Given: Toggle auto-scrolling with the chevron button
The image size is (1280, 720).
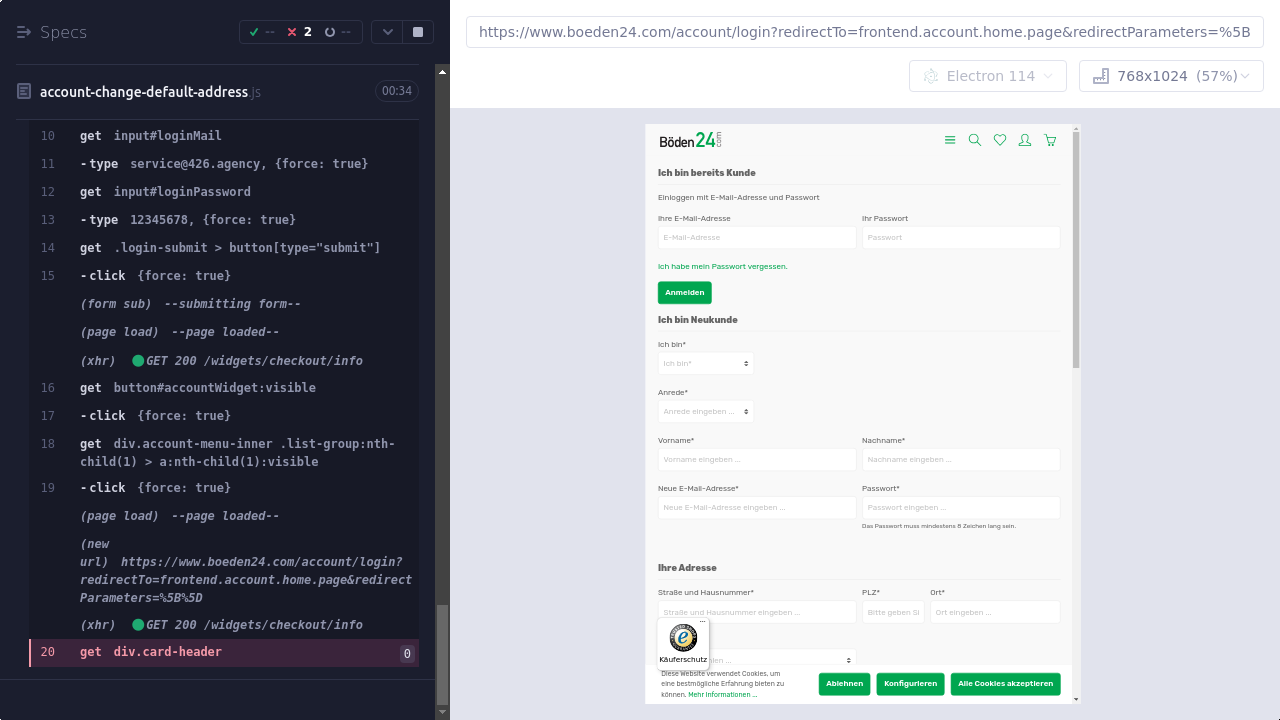Looking at the screenshot, I should 387,32.
